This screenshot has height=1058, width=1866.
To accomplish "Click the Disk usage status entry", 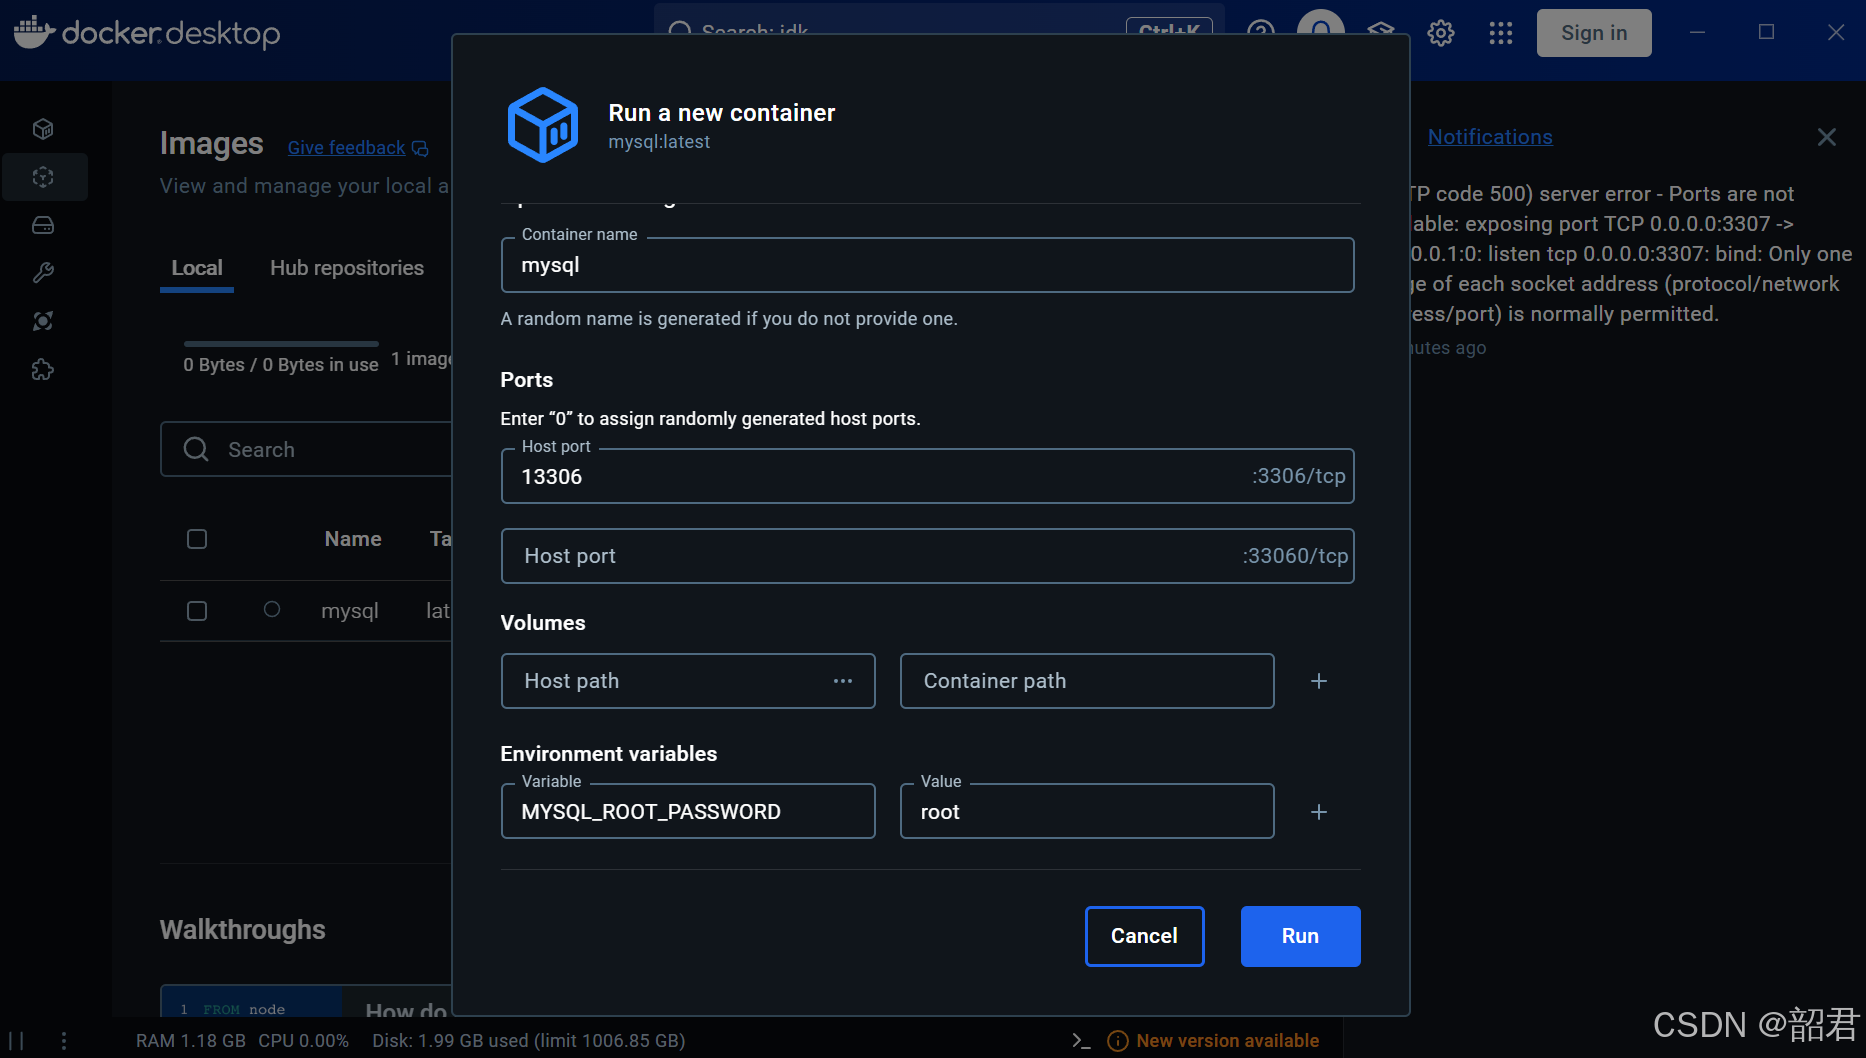I will (x=529, y=1041).
